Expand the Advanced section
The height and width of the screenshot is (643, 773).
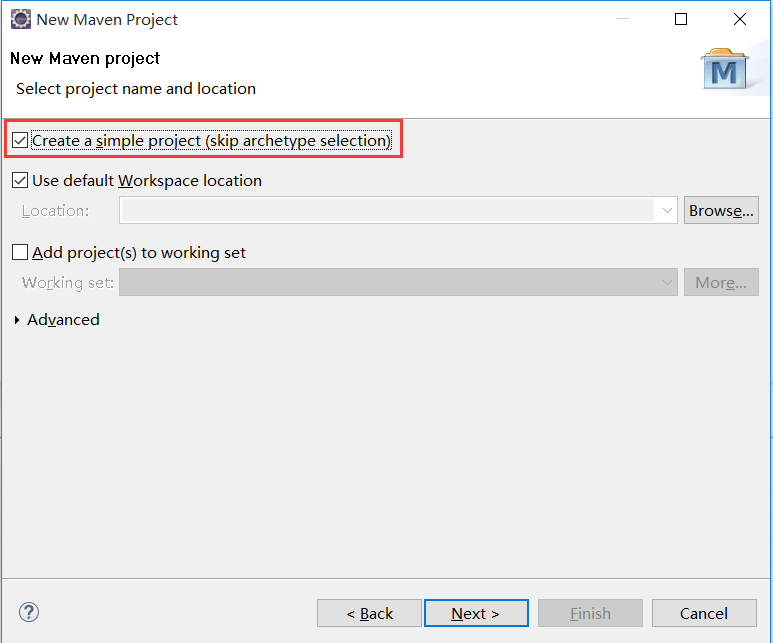18,320
